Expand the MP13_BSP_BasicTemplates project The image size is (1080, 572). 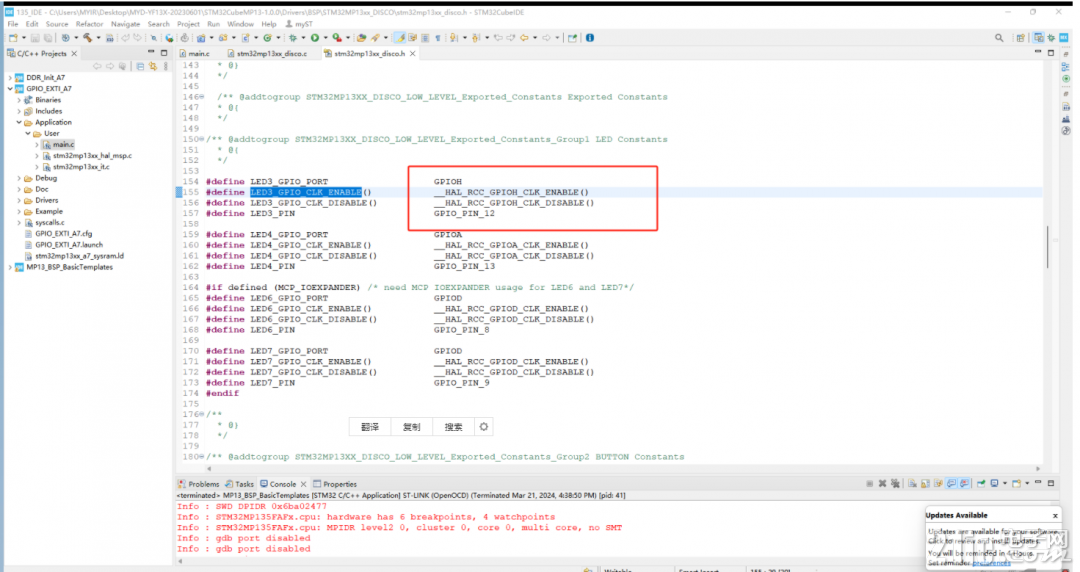click(x=10, y=267)
